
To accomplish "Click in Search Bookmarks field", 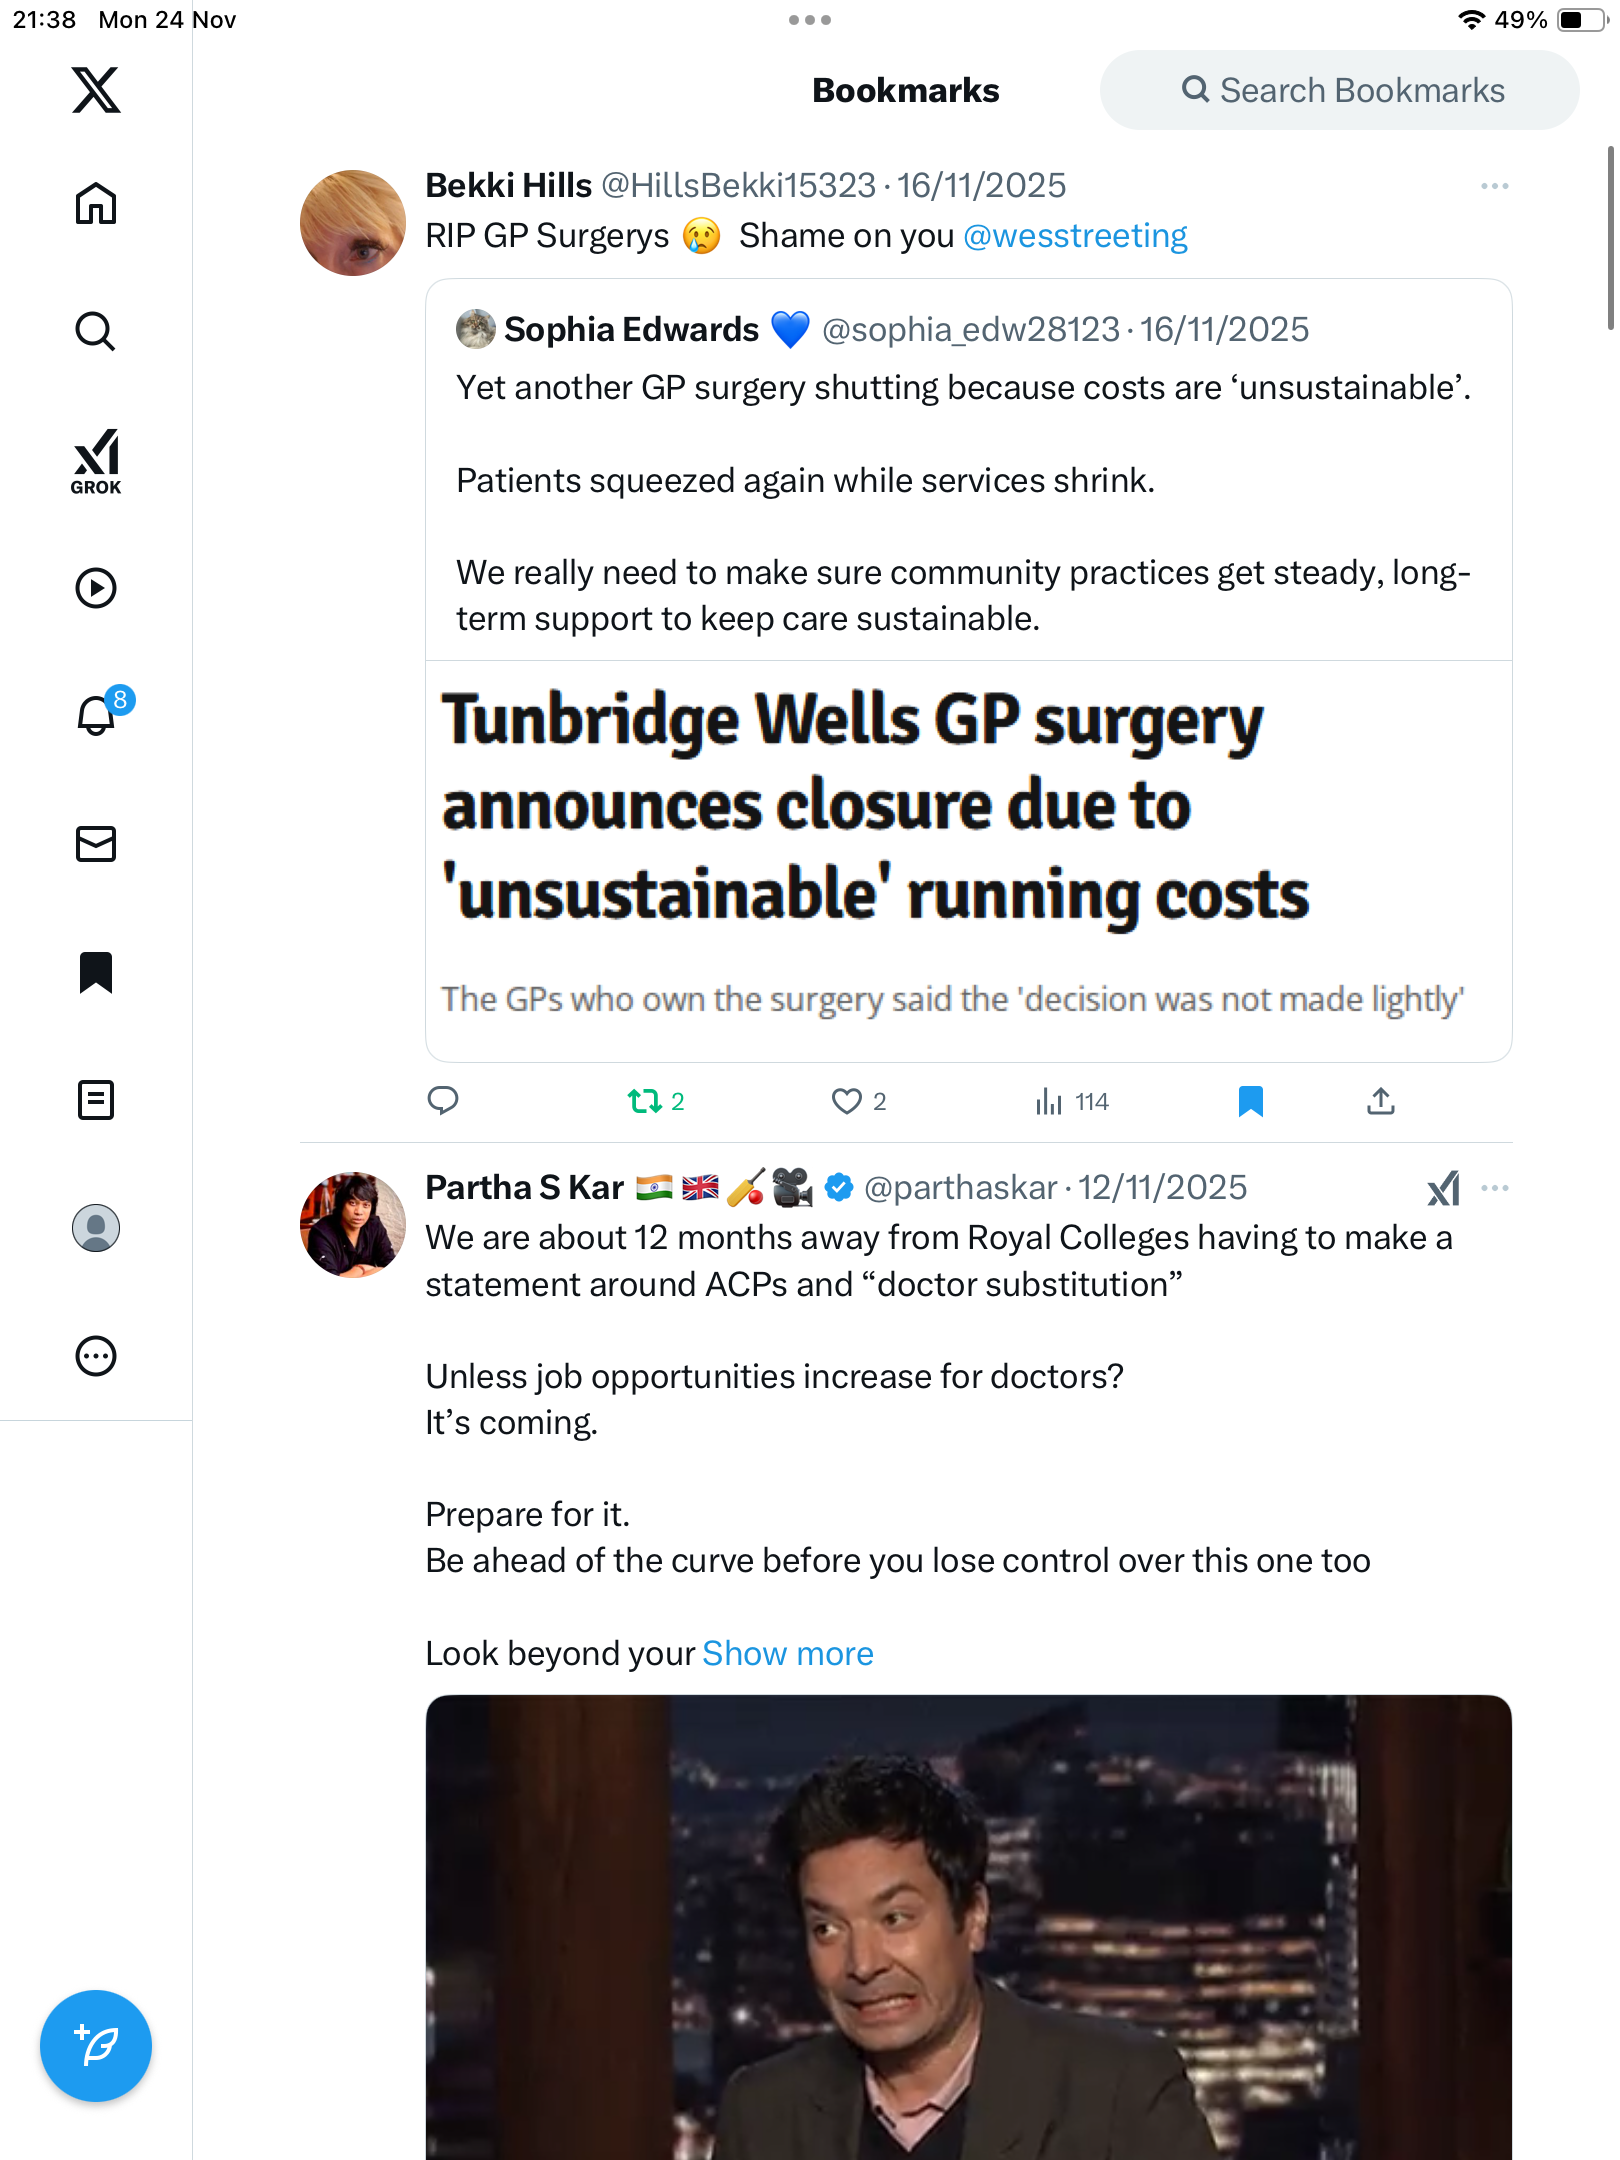I will [x=1340, y=90].
